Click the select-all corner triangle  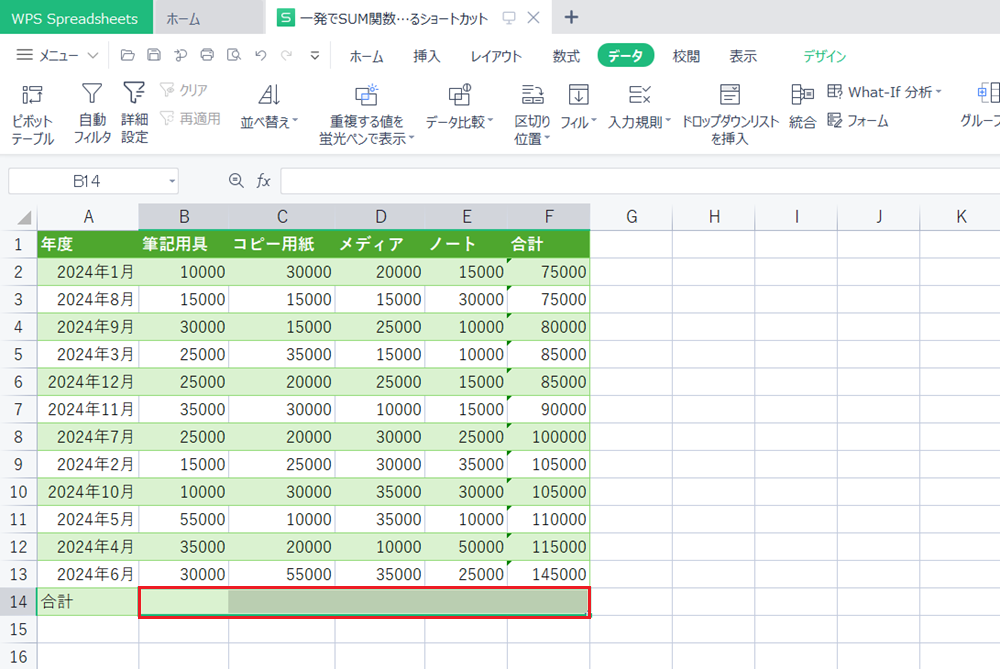tap(24, 218)
